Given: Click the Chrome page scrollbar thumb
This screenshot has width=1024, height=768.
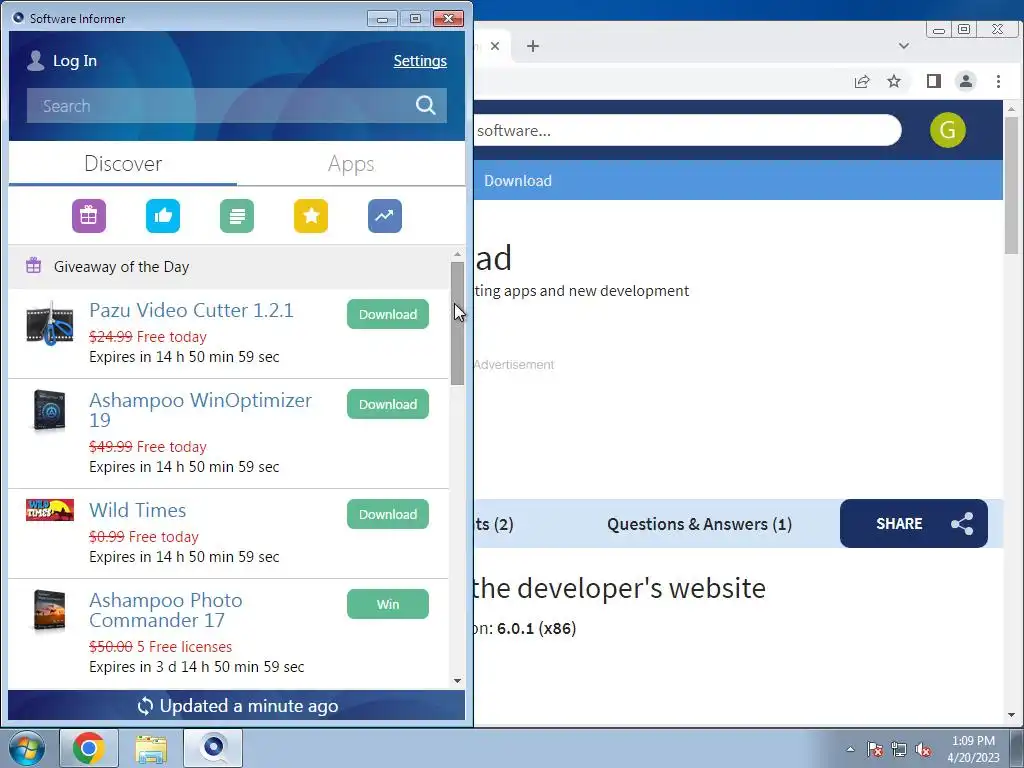Looking at the screenshot, I should point(1012,185).
